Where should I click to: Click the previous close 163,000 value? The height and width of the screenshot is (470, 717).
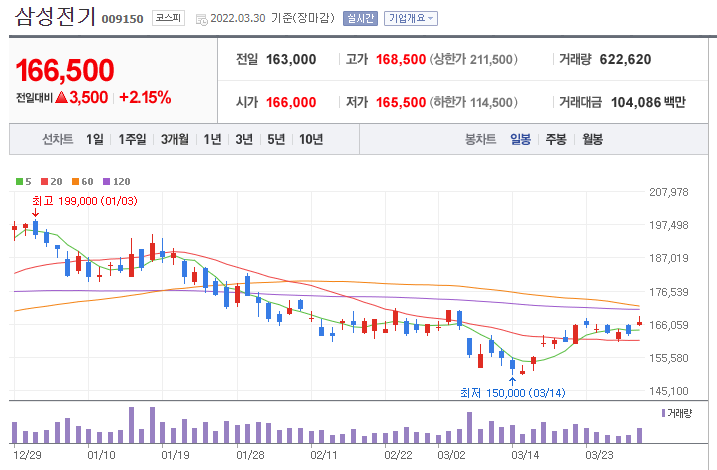(x=291, y=59)
